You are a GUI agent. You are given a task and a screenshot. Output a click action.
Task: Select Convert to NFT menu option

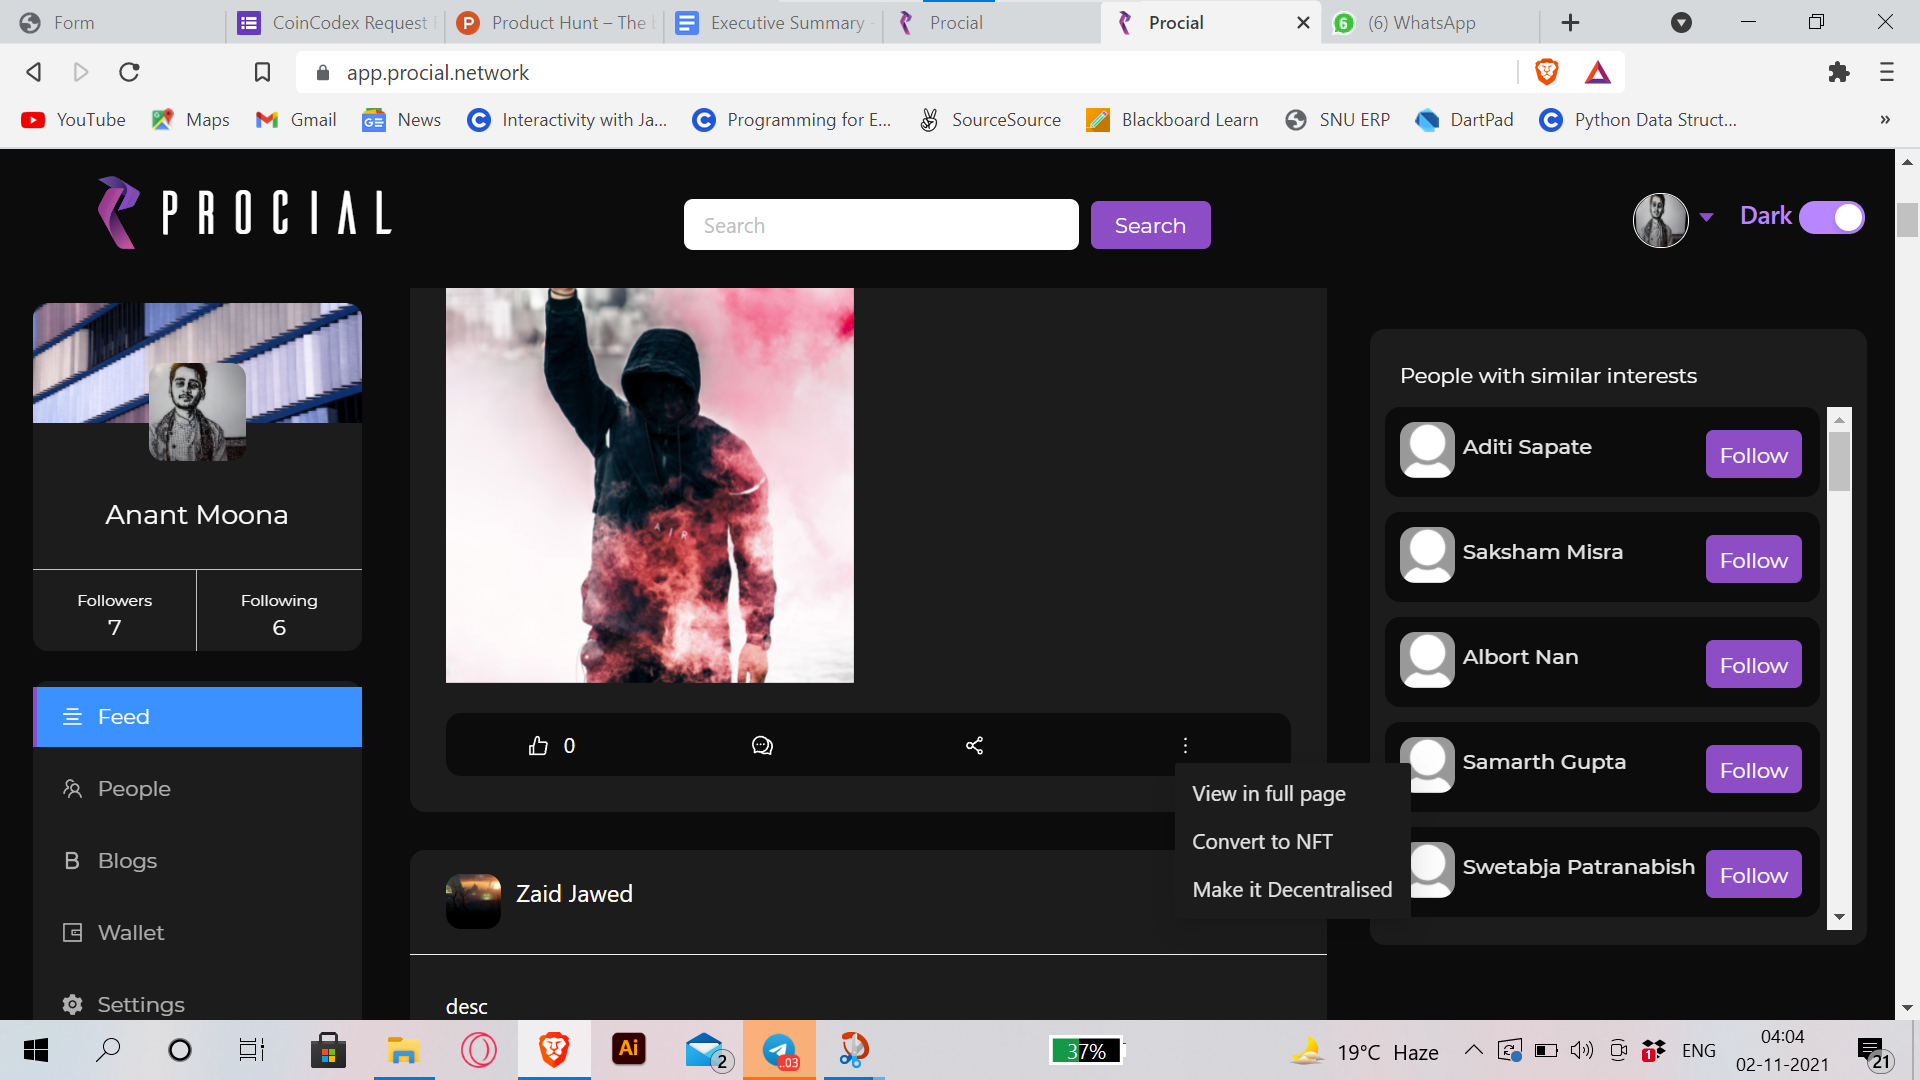coord(1262,842)
